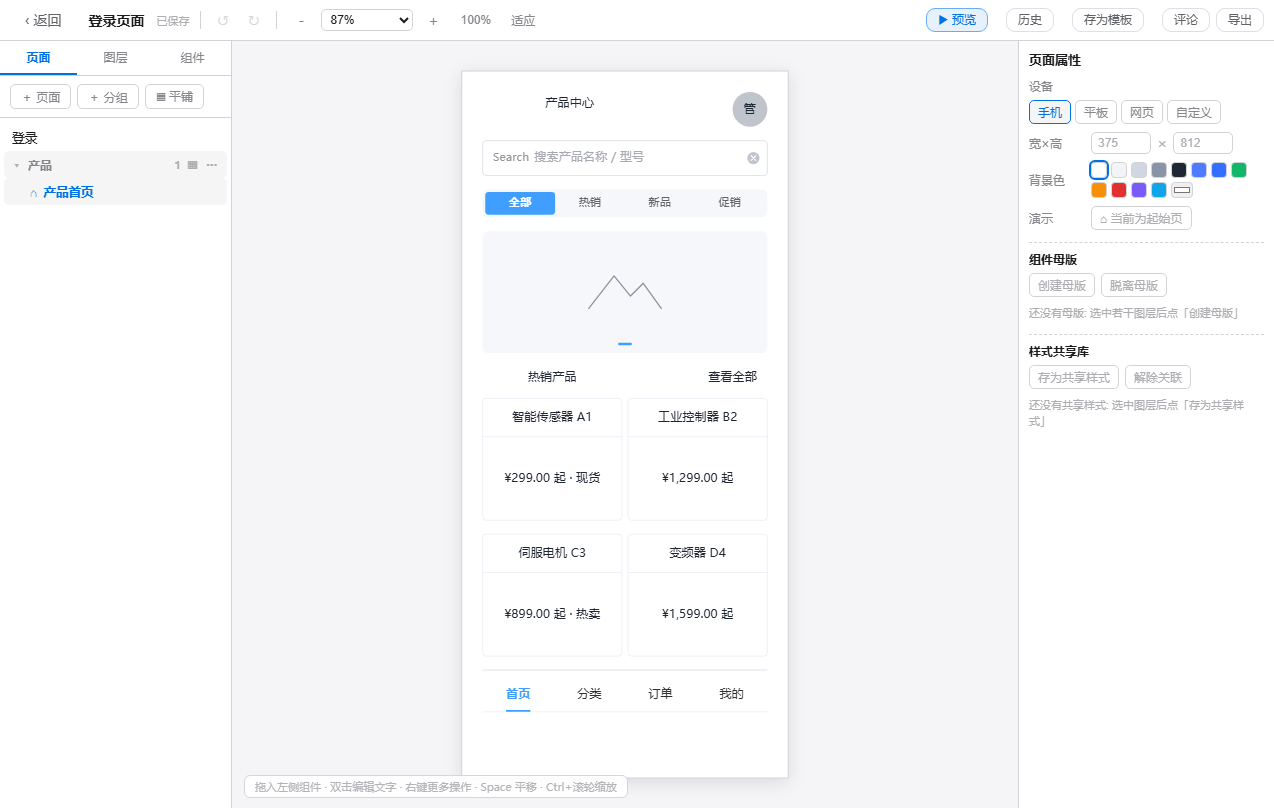Open 历史 history
This screenshot has width=1274, height=808.
(x=1030, y=20)
